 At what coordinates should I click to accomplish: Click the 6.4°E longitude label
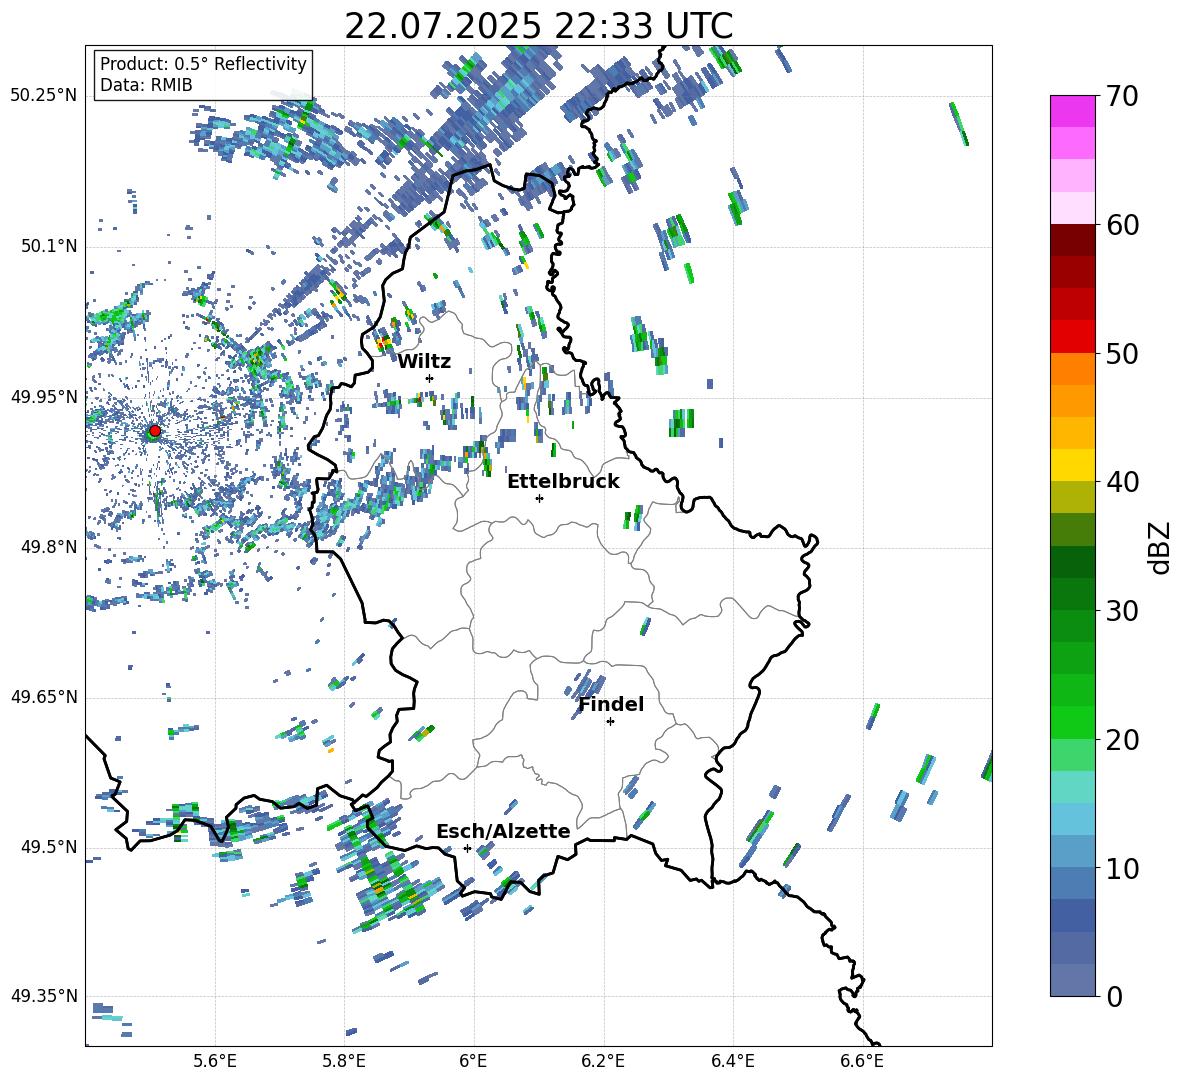point(732,1061)
